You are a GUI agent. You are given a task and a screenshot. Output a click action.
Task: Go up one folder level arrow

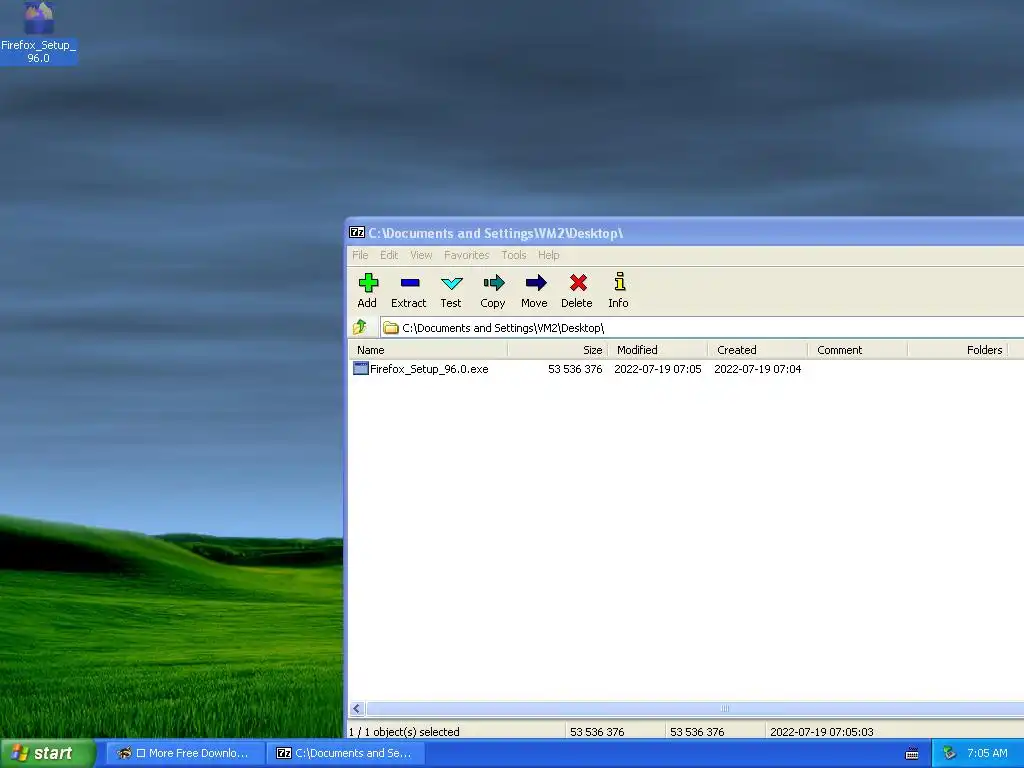[x=360, y=327]
